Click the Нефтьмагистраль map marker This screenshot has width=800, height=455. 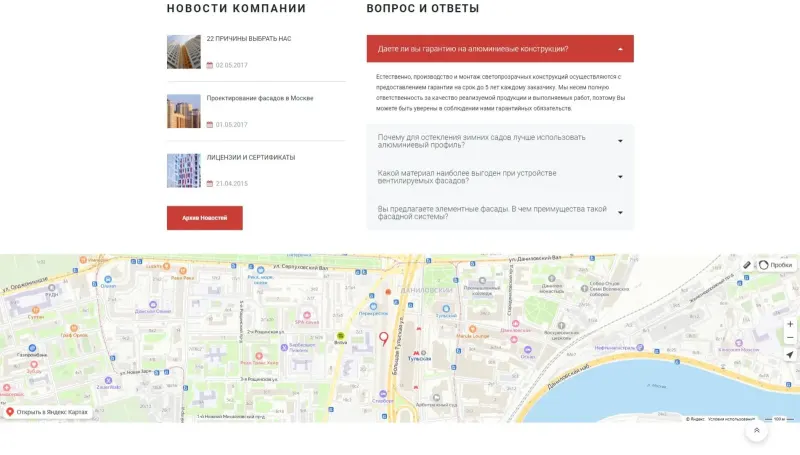(640, 347)
